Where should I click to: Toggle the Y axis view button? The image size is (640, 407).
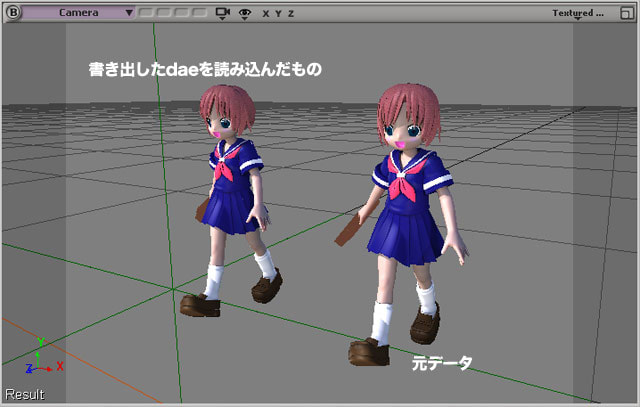point(278,14)
